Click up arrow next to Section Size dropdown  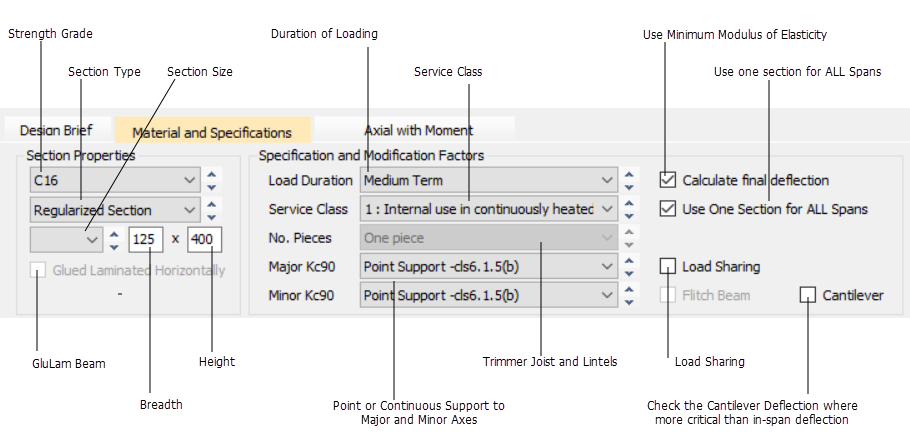pos(113,235)
